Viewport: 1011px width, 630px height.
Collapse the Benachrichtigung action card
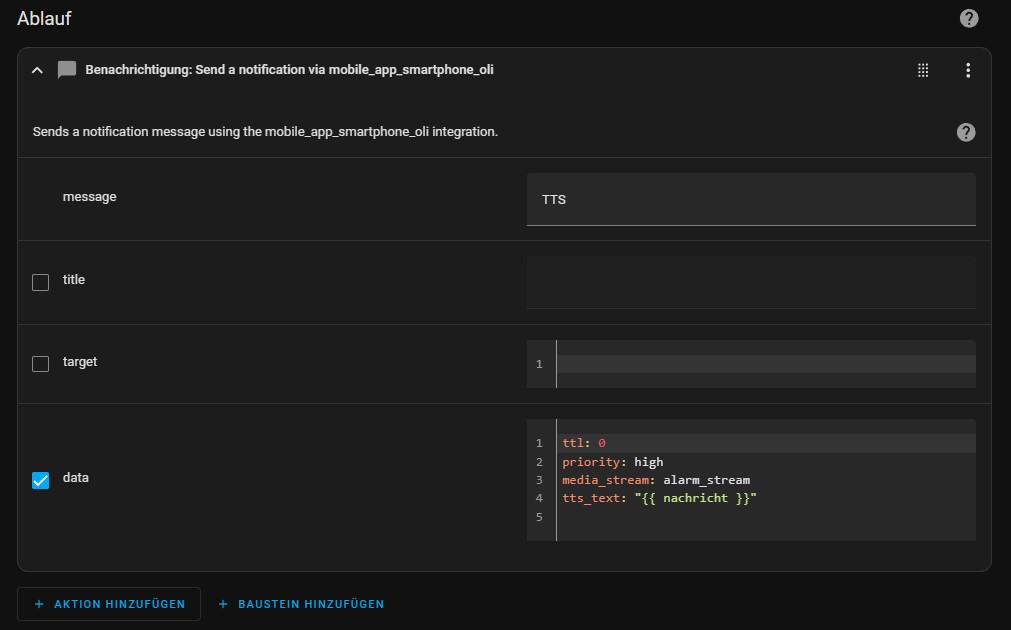37,70
